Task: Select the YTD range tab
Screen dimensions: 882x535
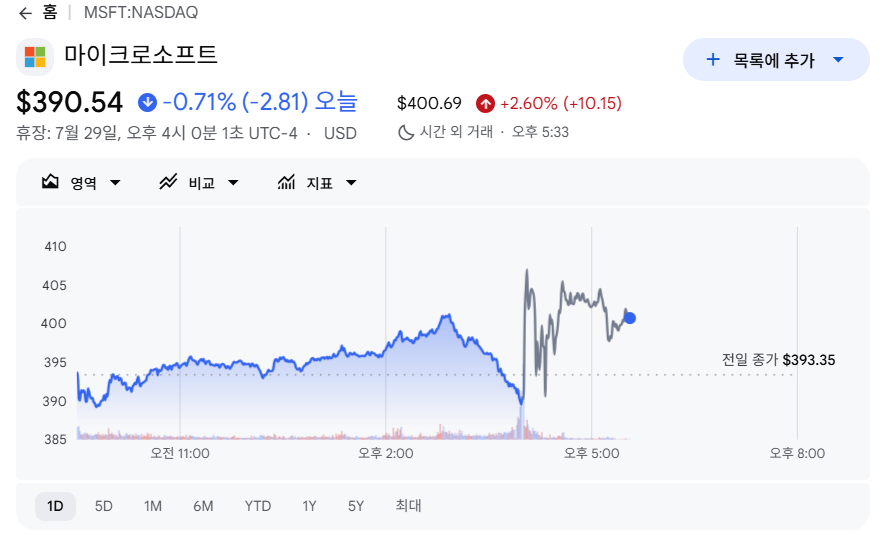Action: [x=258, y=506]
